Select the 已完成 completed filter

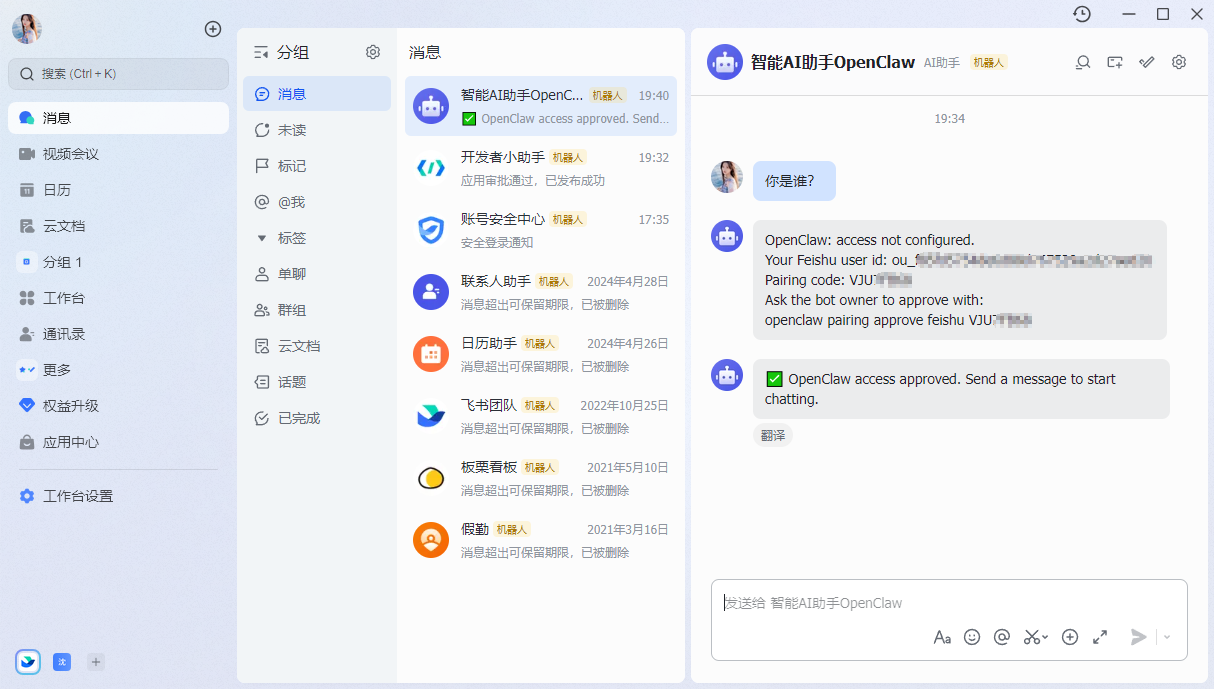(x=317, y=418)
